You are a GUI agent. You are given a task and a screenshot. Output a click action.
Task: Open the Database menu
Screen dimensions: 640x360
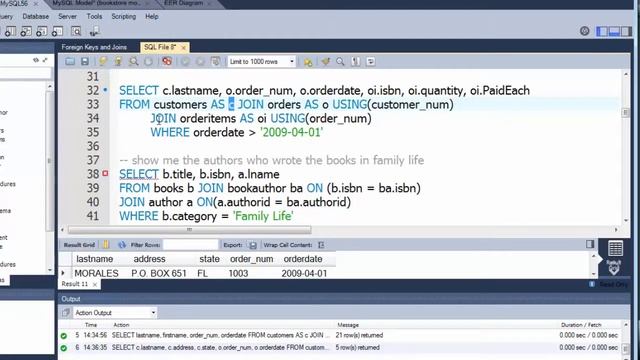[36, 16]
